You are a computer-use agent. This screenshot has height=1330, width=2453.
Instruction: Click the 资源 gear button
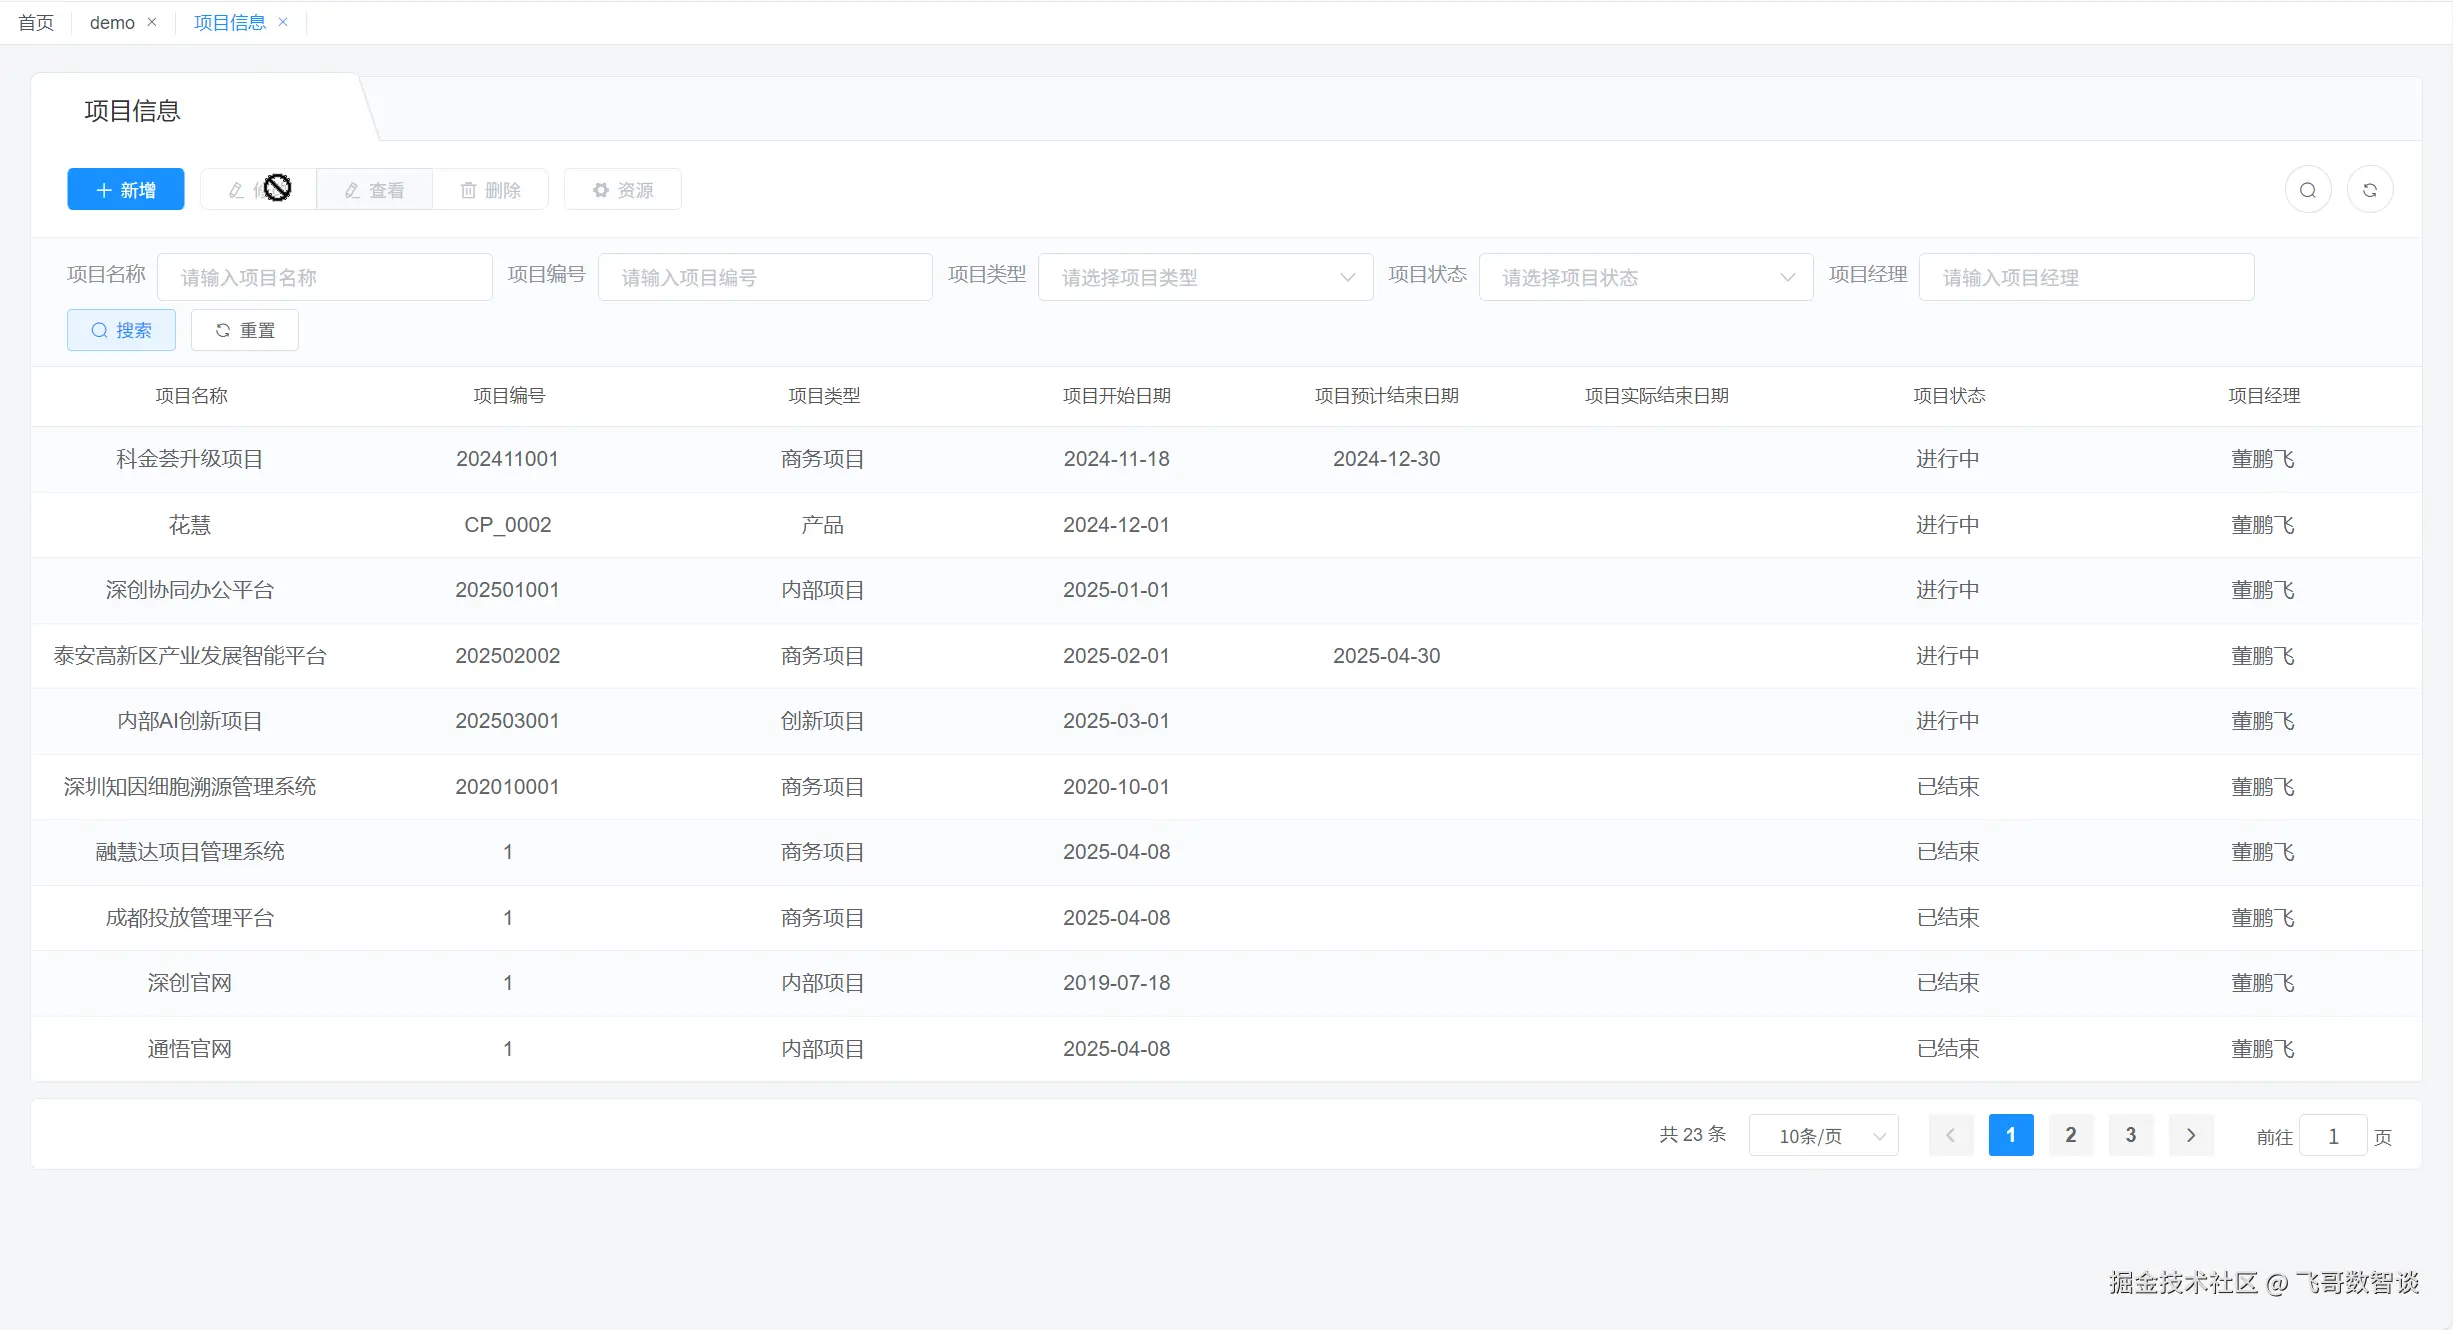pyautogui.click(x=622, y=190)
